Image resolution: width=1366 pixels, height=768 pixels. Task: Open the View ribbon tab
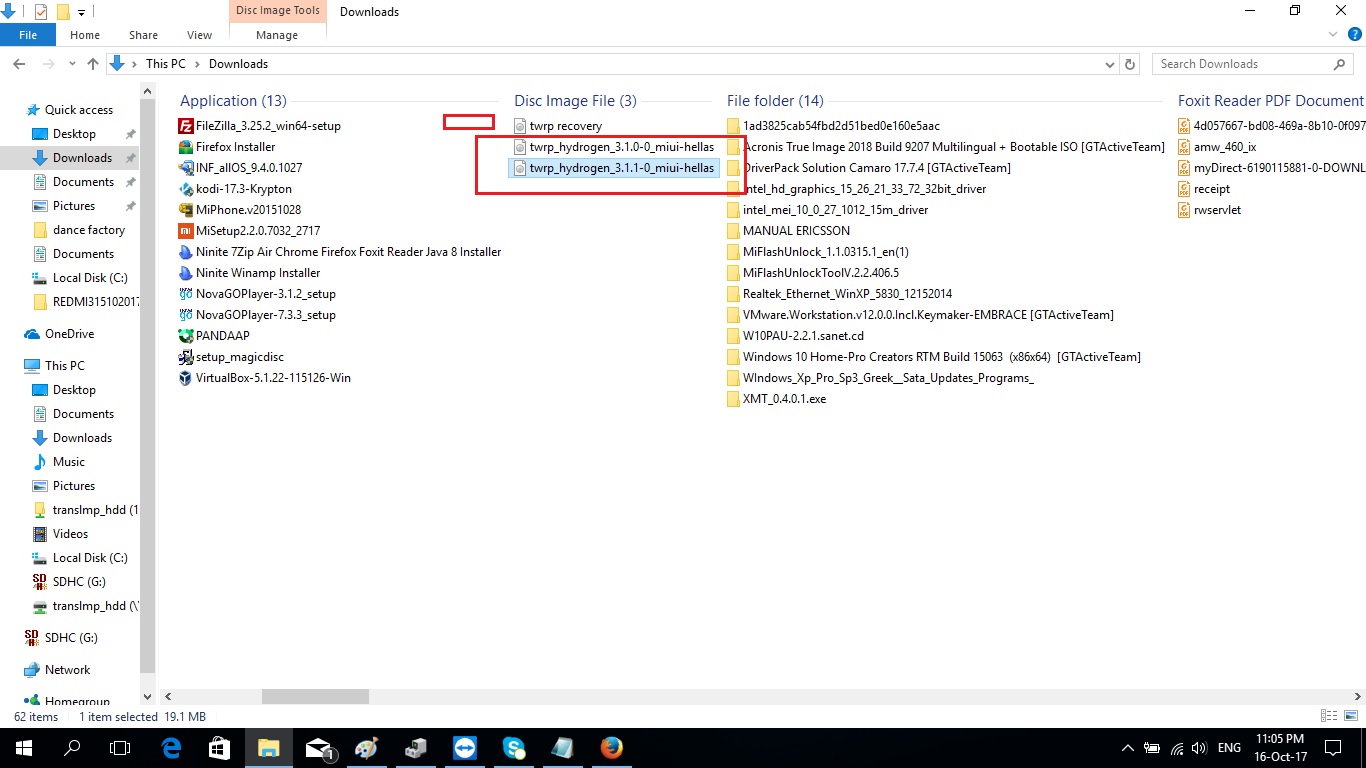point(199,35)
